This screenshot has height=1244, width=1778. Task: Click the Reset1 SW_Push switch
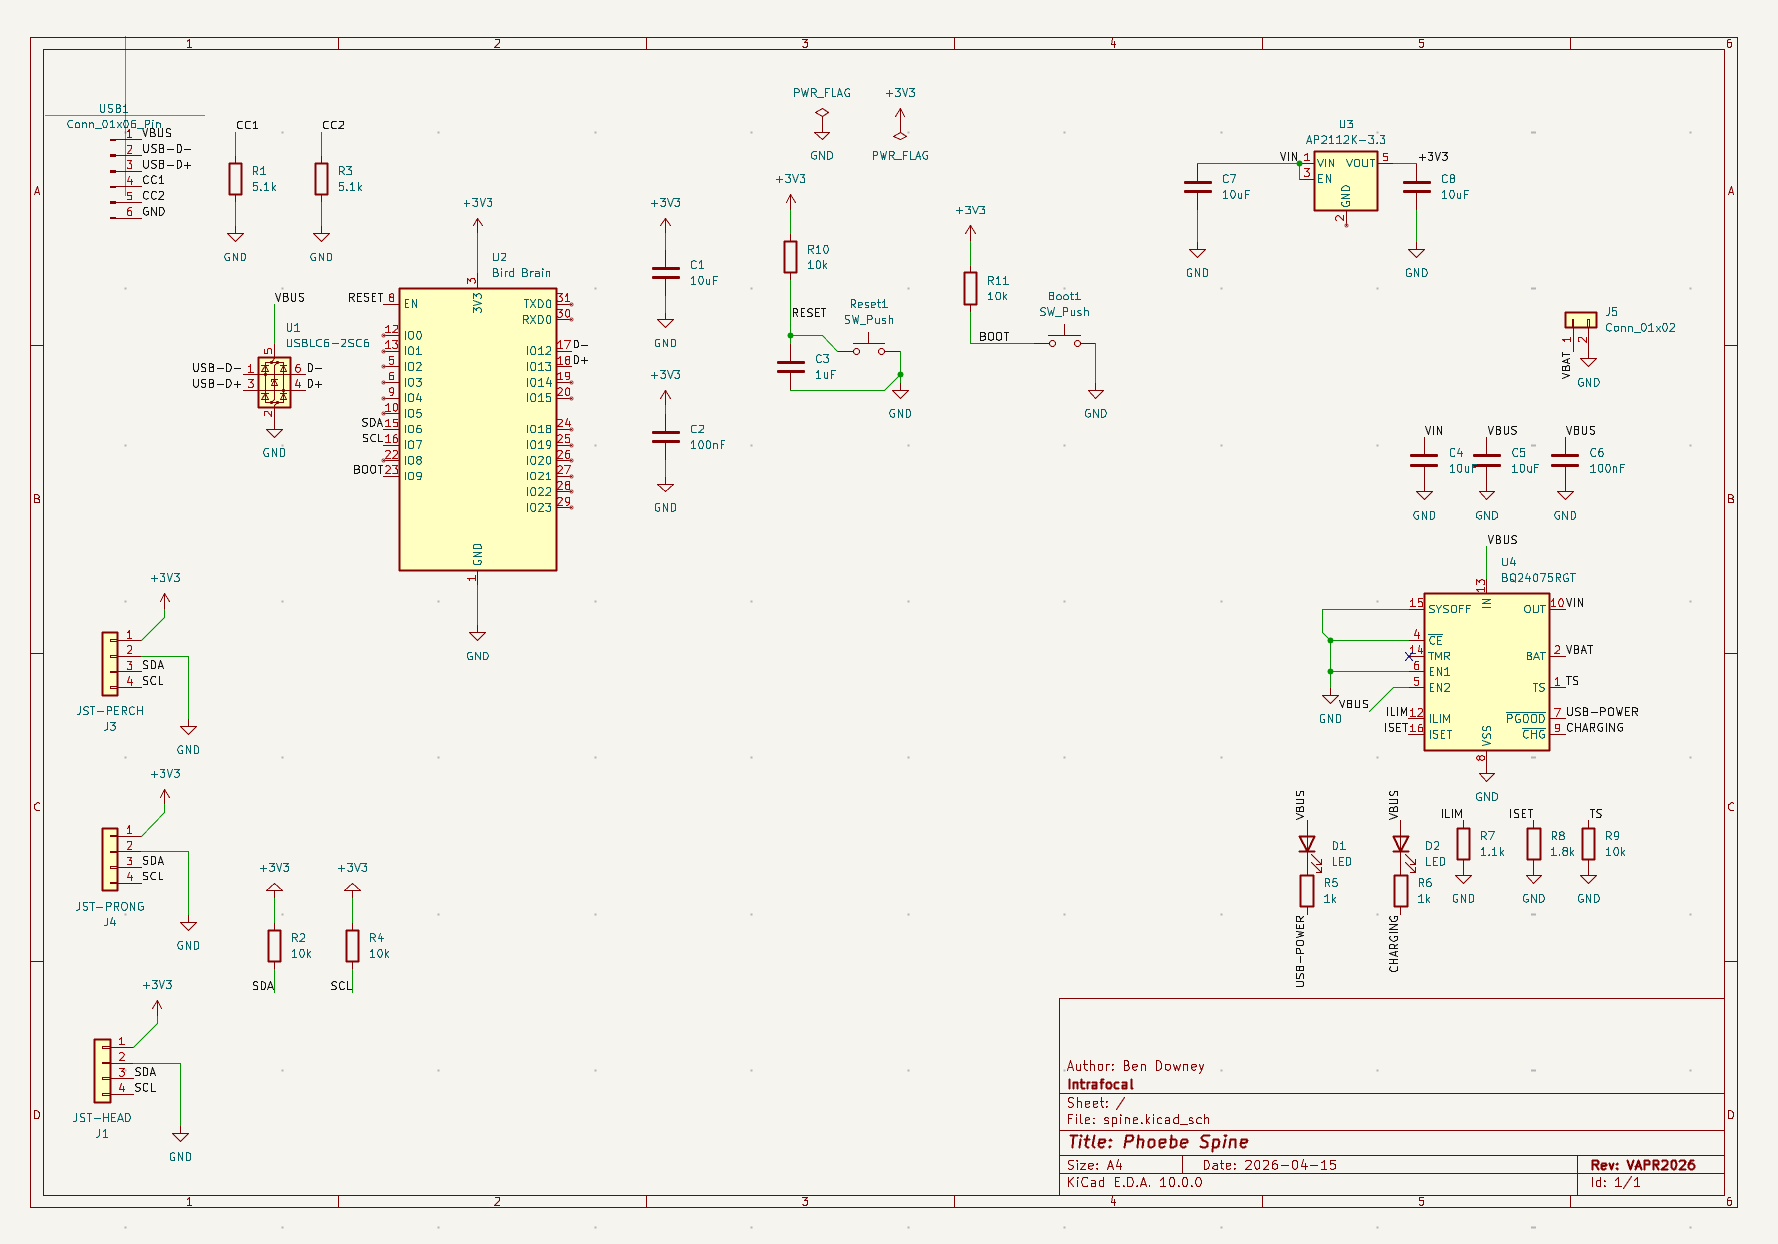(868, 347)
